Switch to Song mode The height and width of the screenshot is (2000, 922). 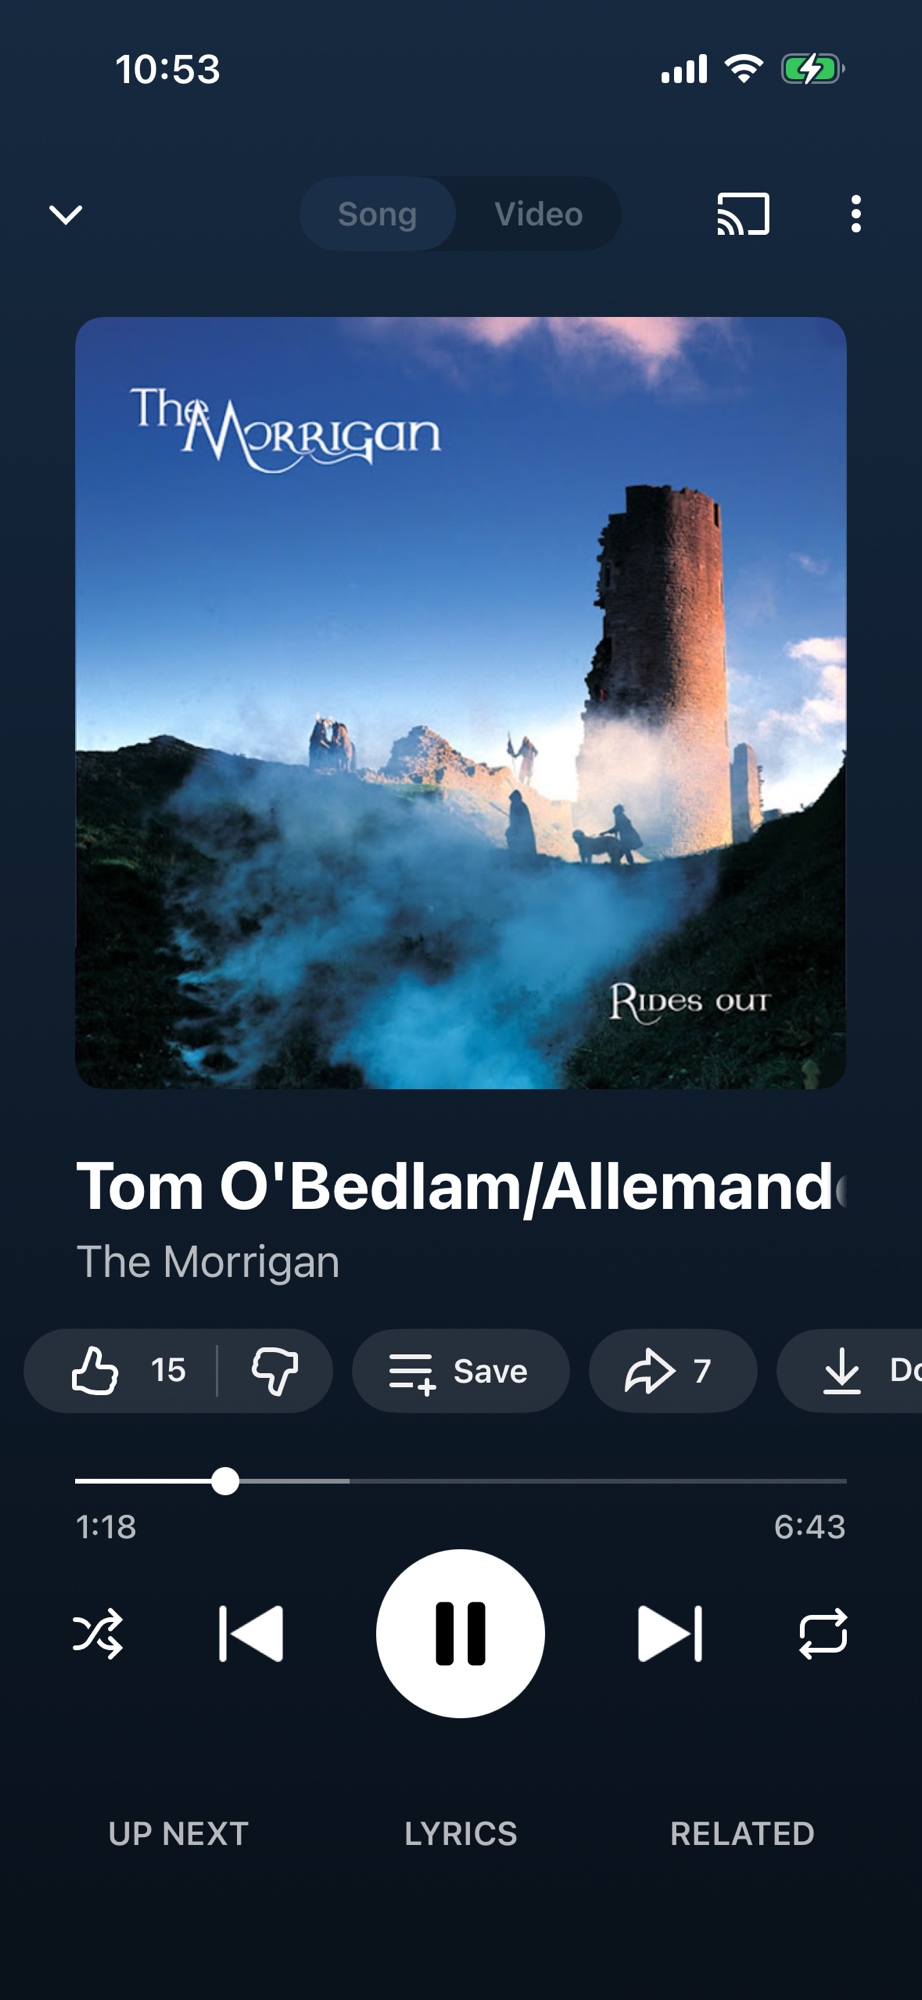[x=377, y=214]
